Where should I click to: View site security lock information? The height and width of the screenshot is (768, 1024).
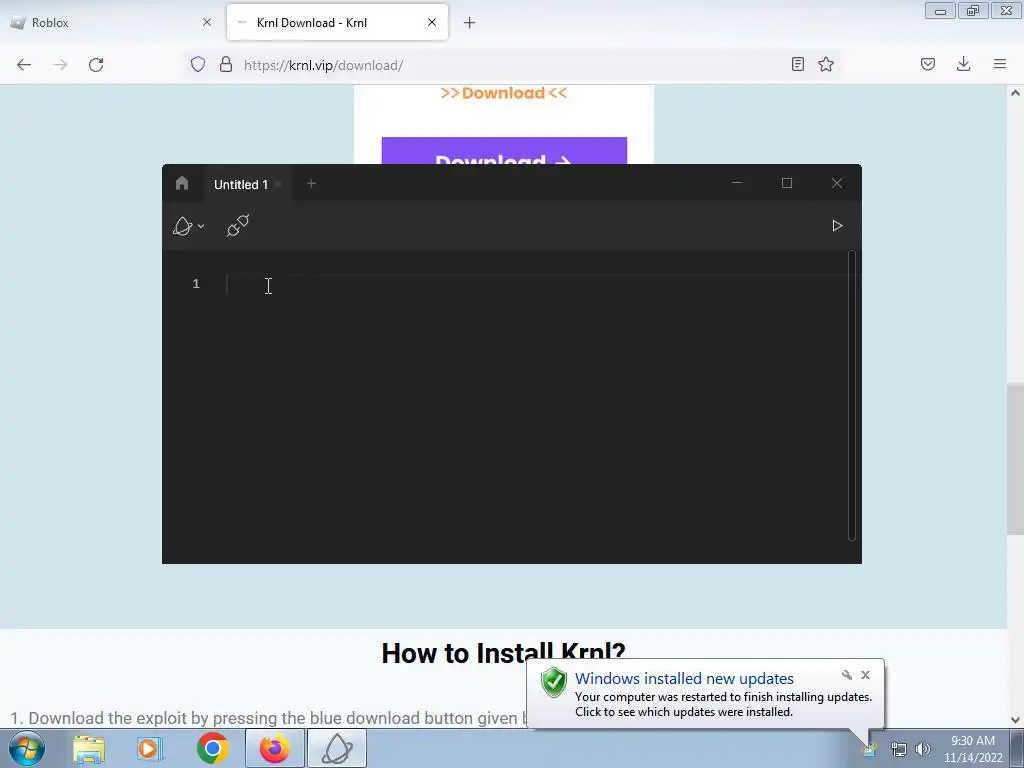[x=226, y=65]
